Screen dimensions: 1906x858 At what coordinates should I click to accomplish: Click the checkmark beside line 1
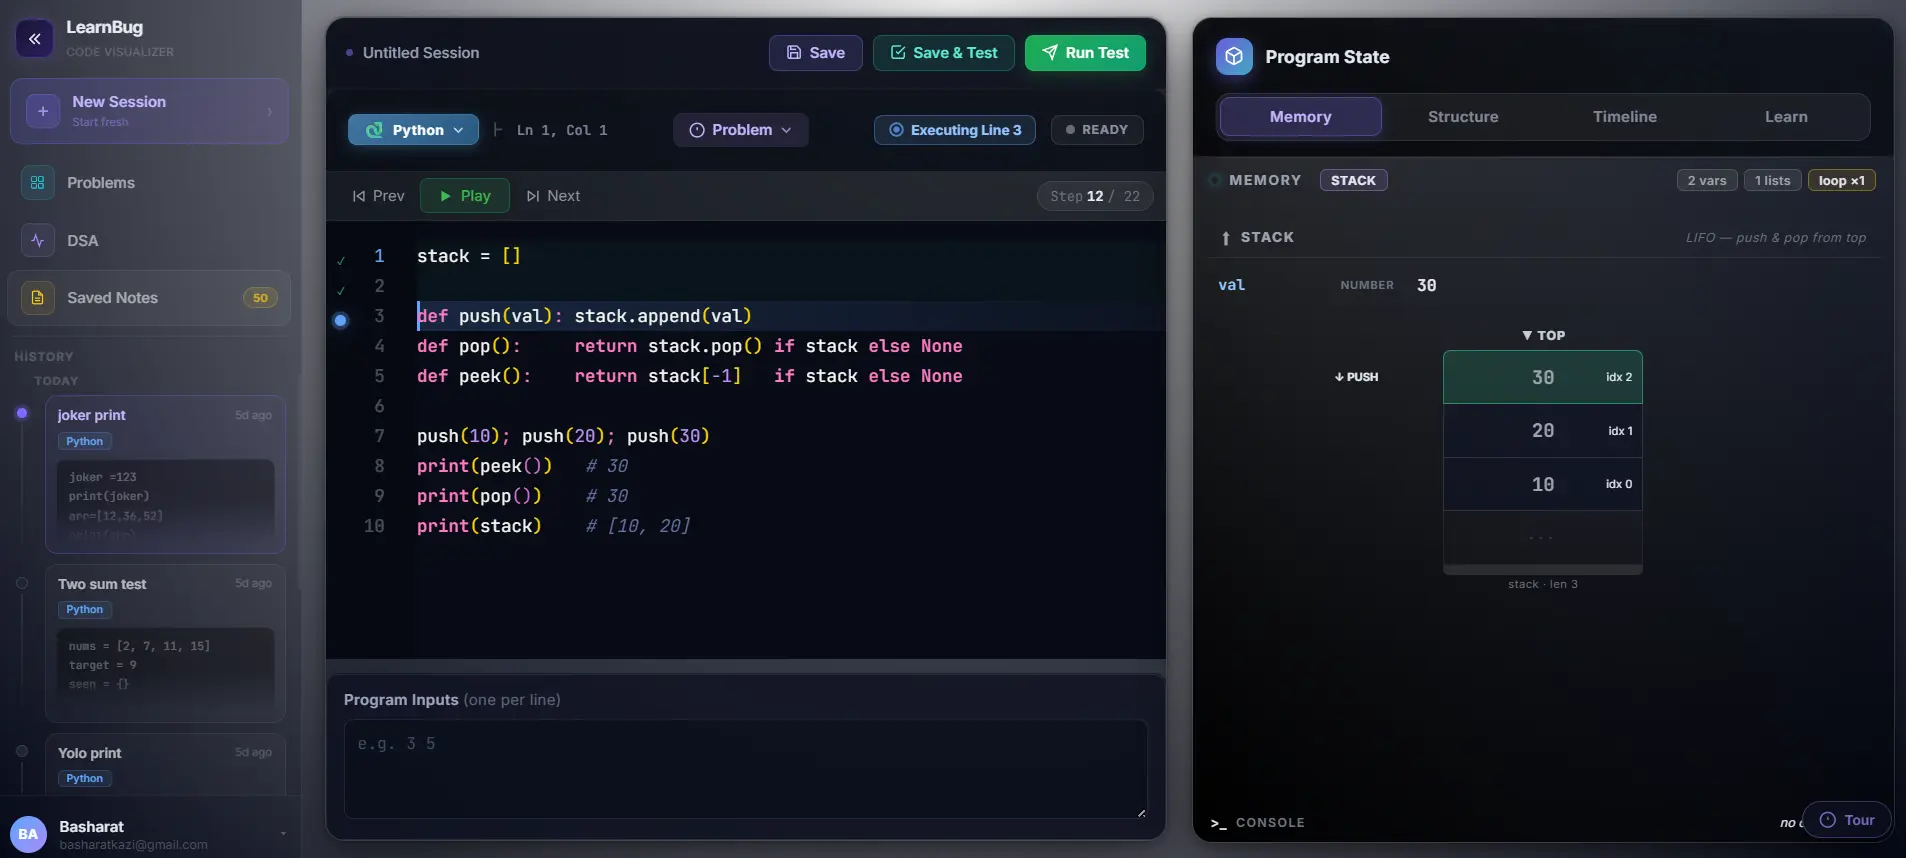tap(341, 260)
